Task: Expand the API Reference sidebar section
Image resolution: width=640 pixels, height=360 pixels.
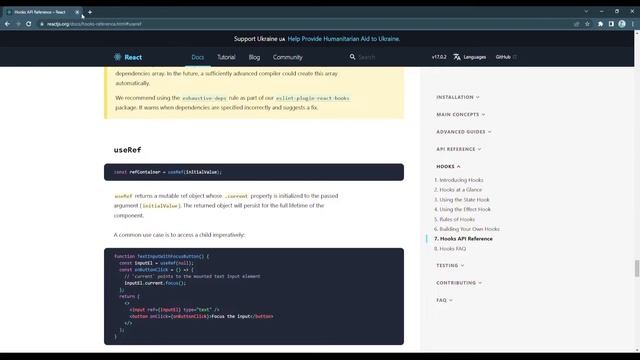Action: pyautogui.click(x=459, y=149)
